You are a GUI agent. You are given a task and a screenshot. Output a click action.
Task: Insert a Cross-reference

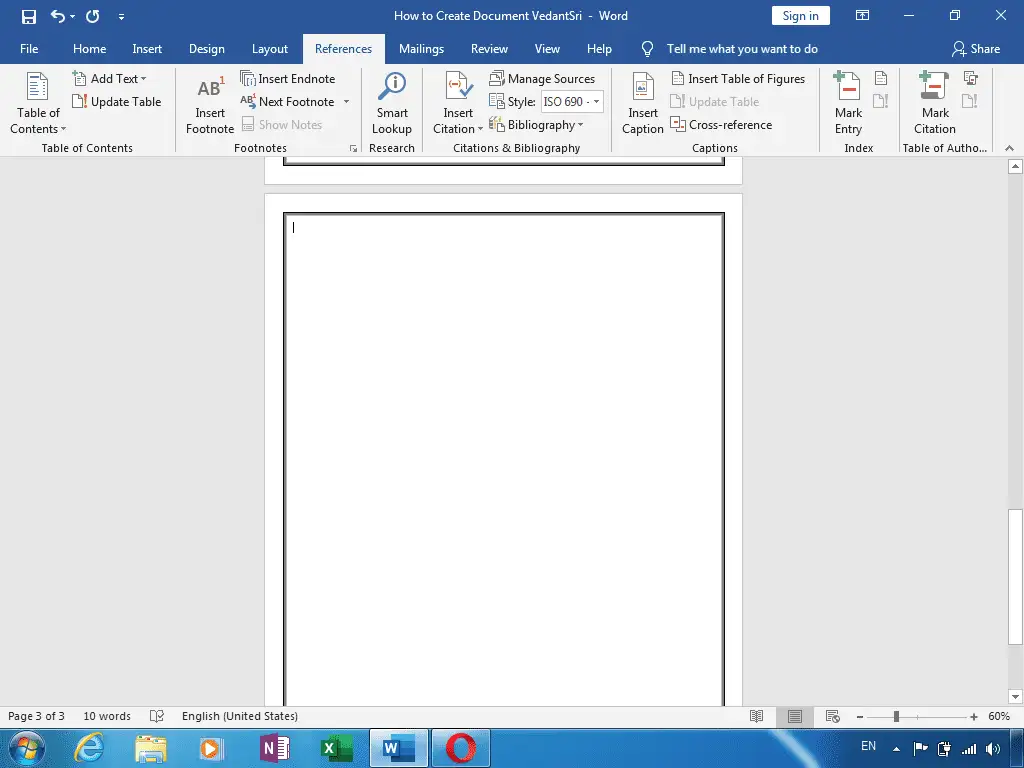click(x=722, y=125)
